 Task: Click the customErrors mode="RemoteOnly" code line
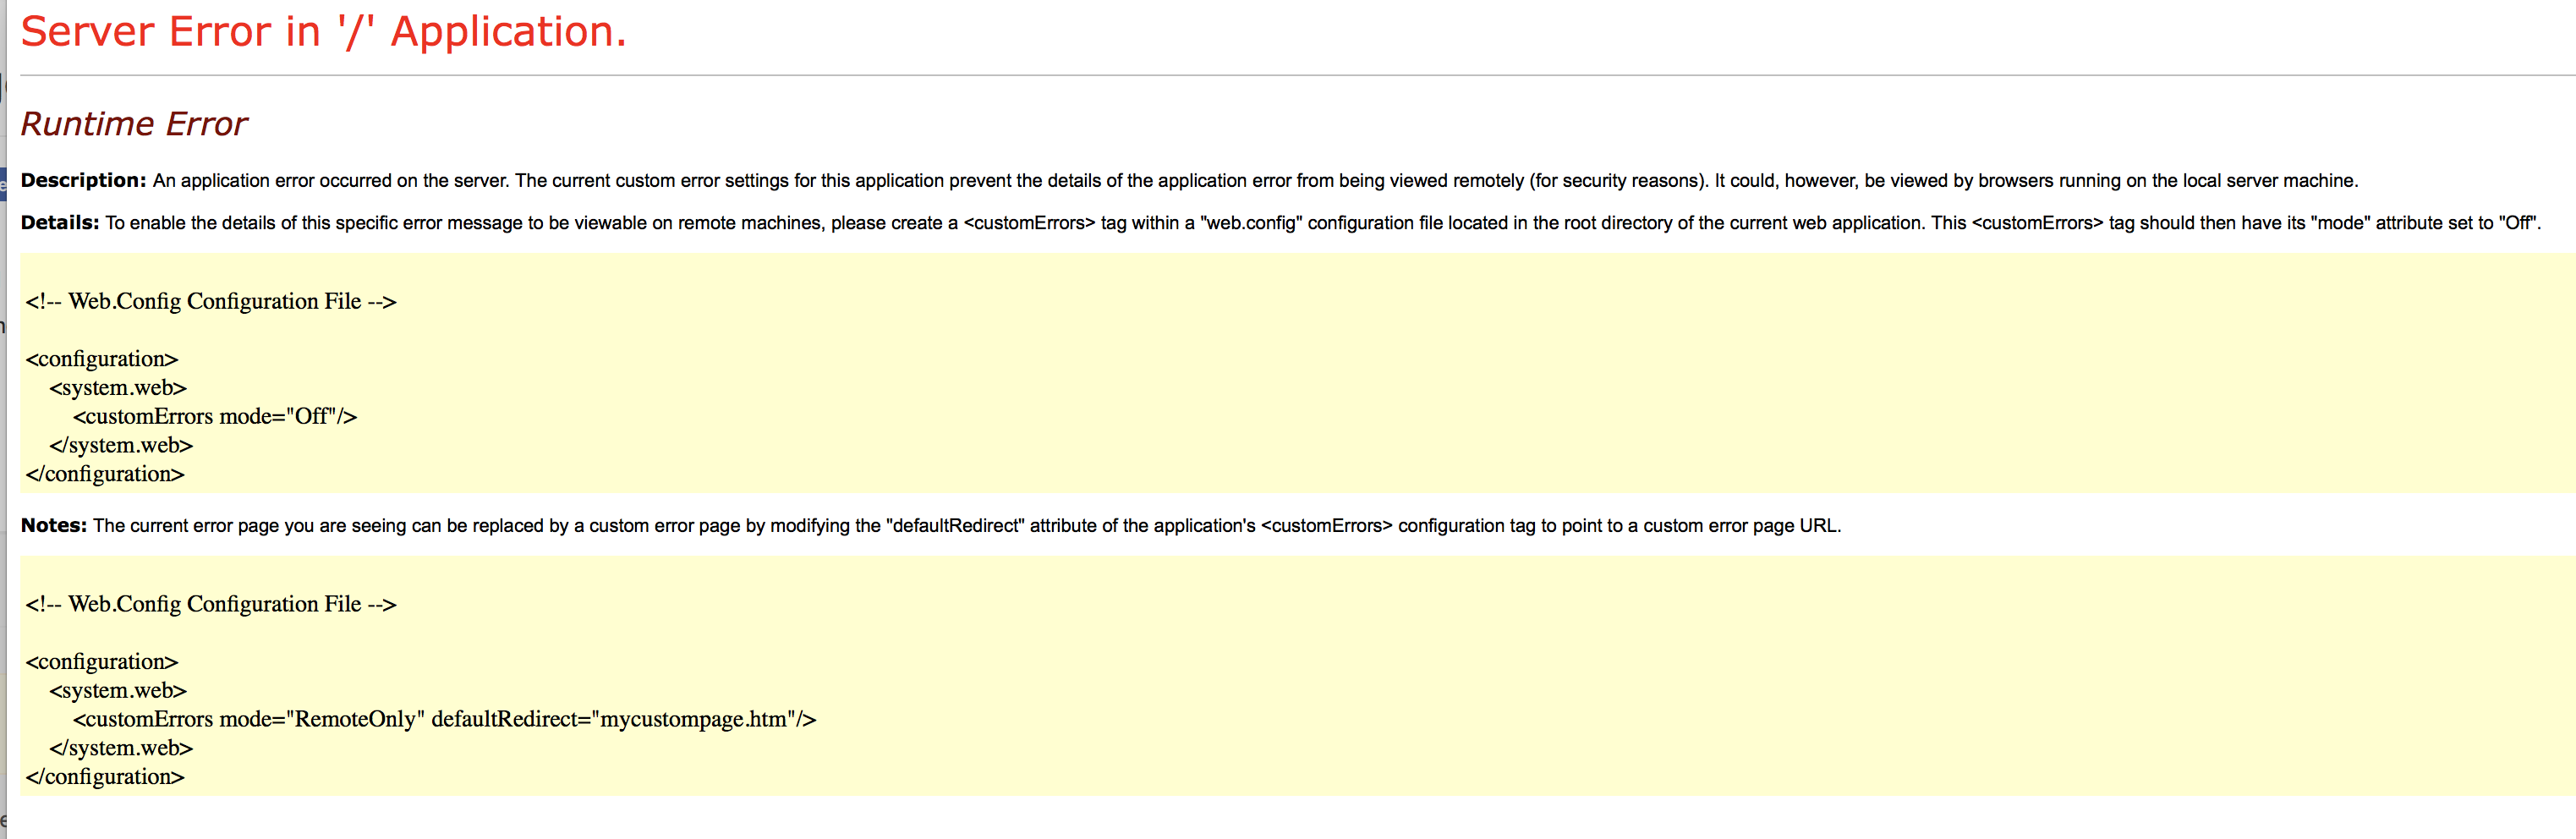(445, 720)
